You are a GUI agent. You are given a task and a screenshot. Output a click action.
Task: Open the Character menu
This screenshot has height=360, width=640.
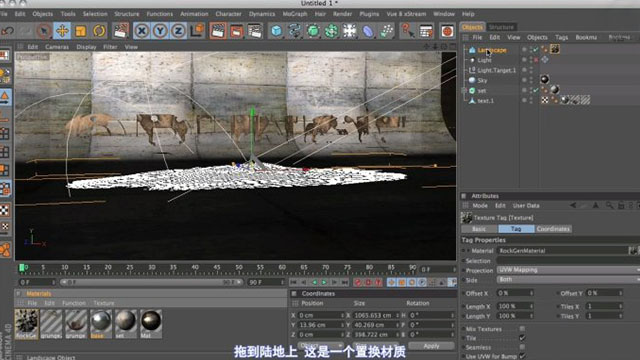coord(228,14)
